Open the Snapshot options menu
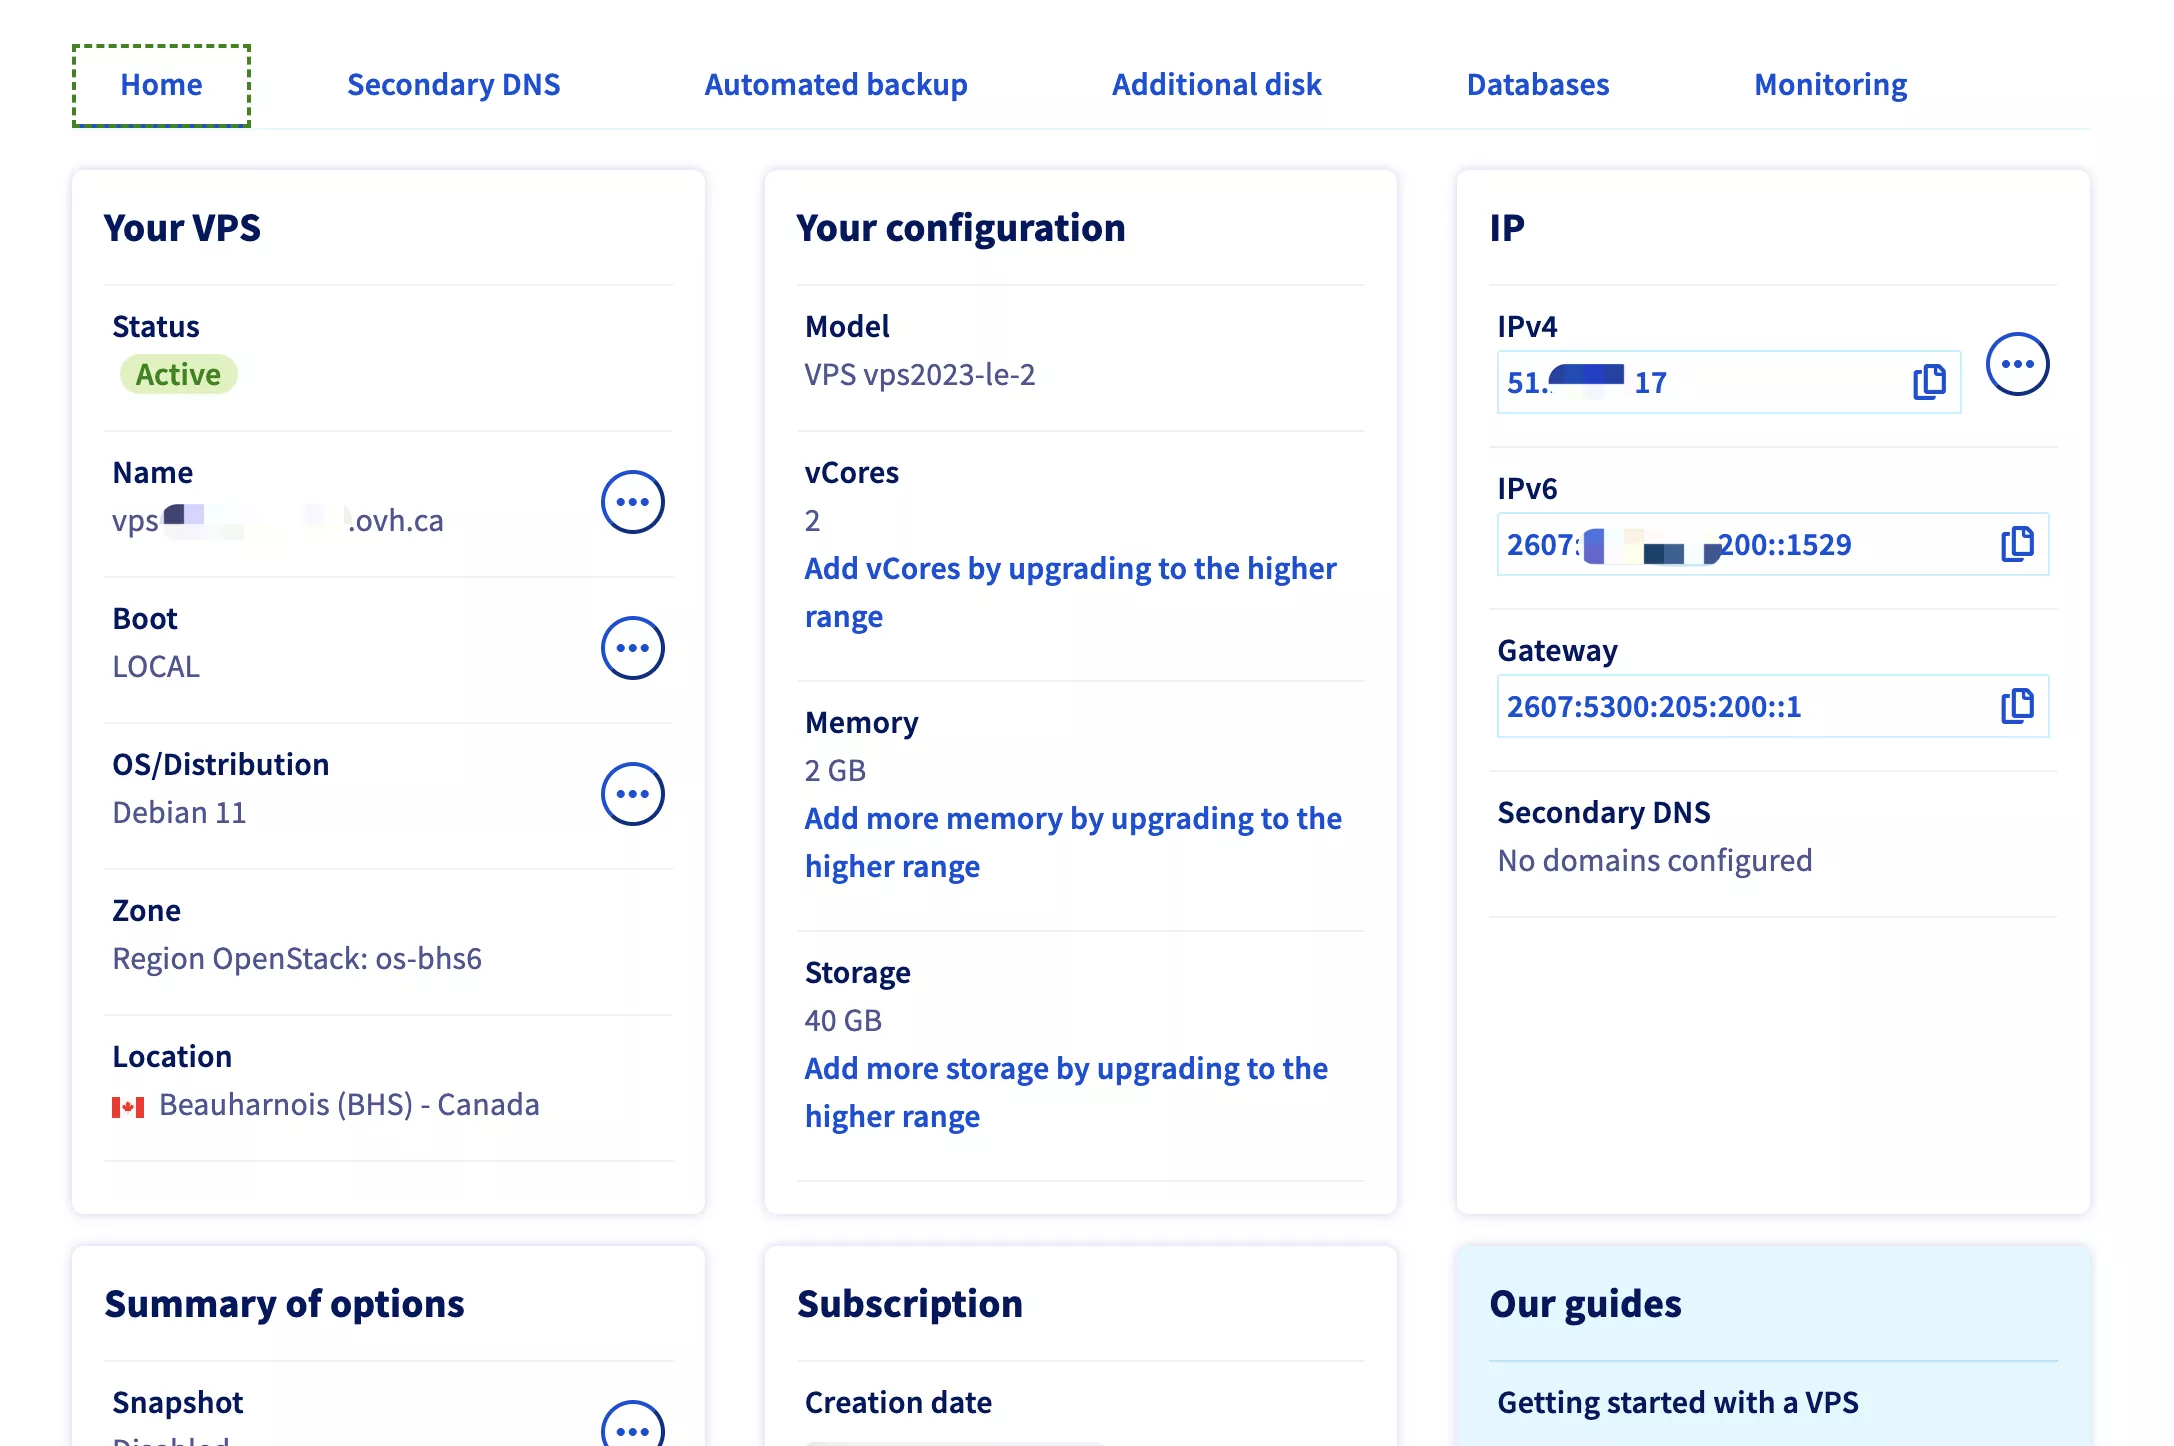 click(x=632, y=1428)
